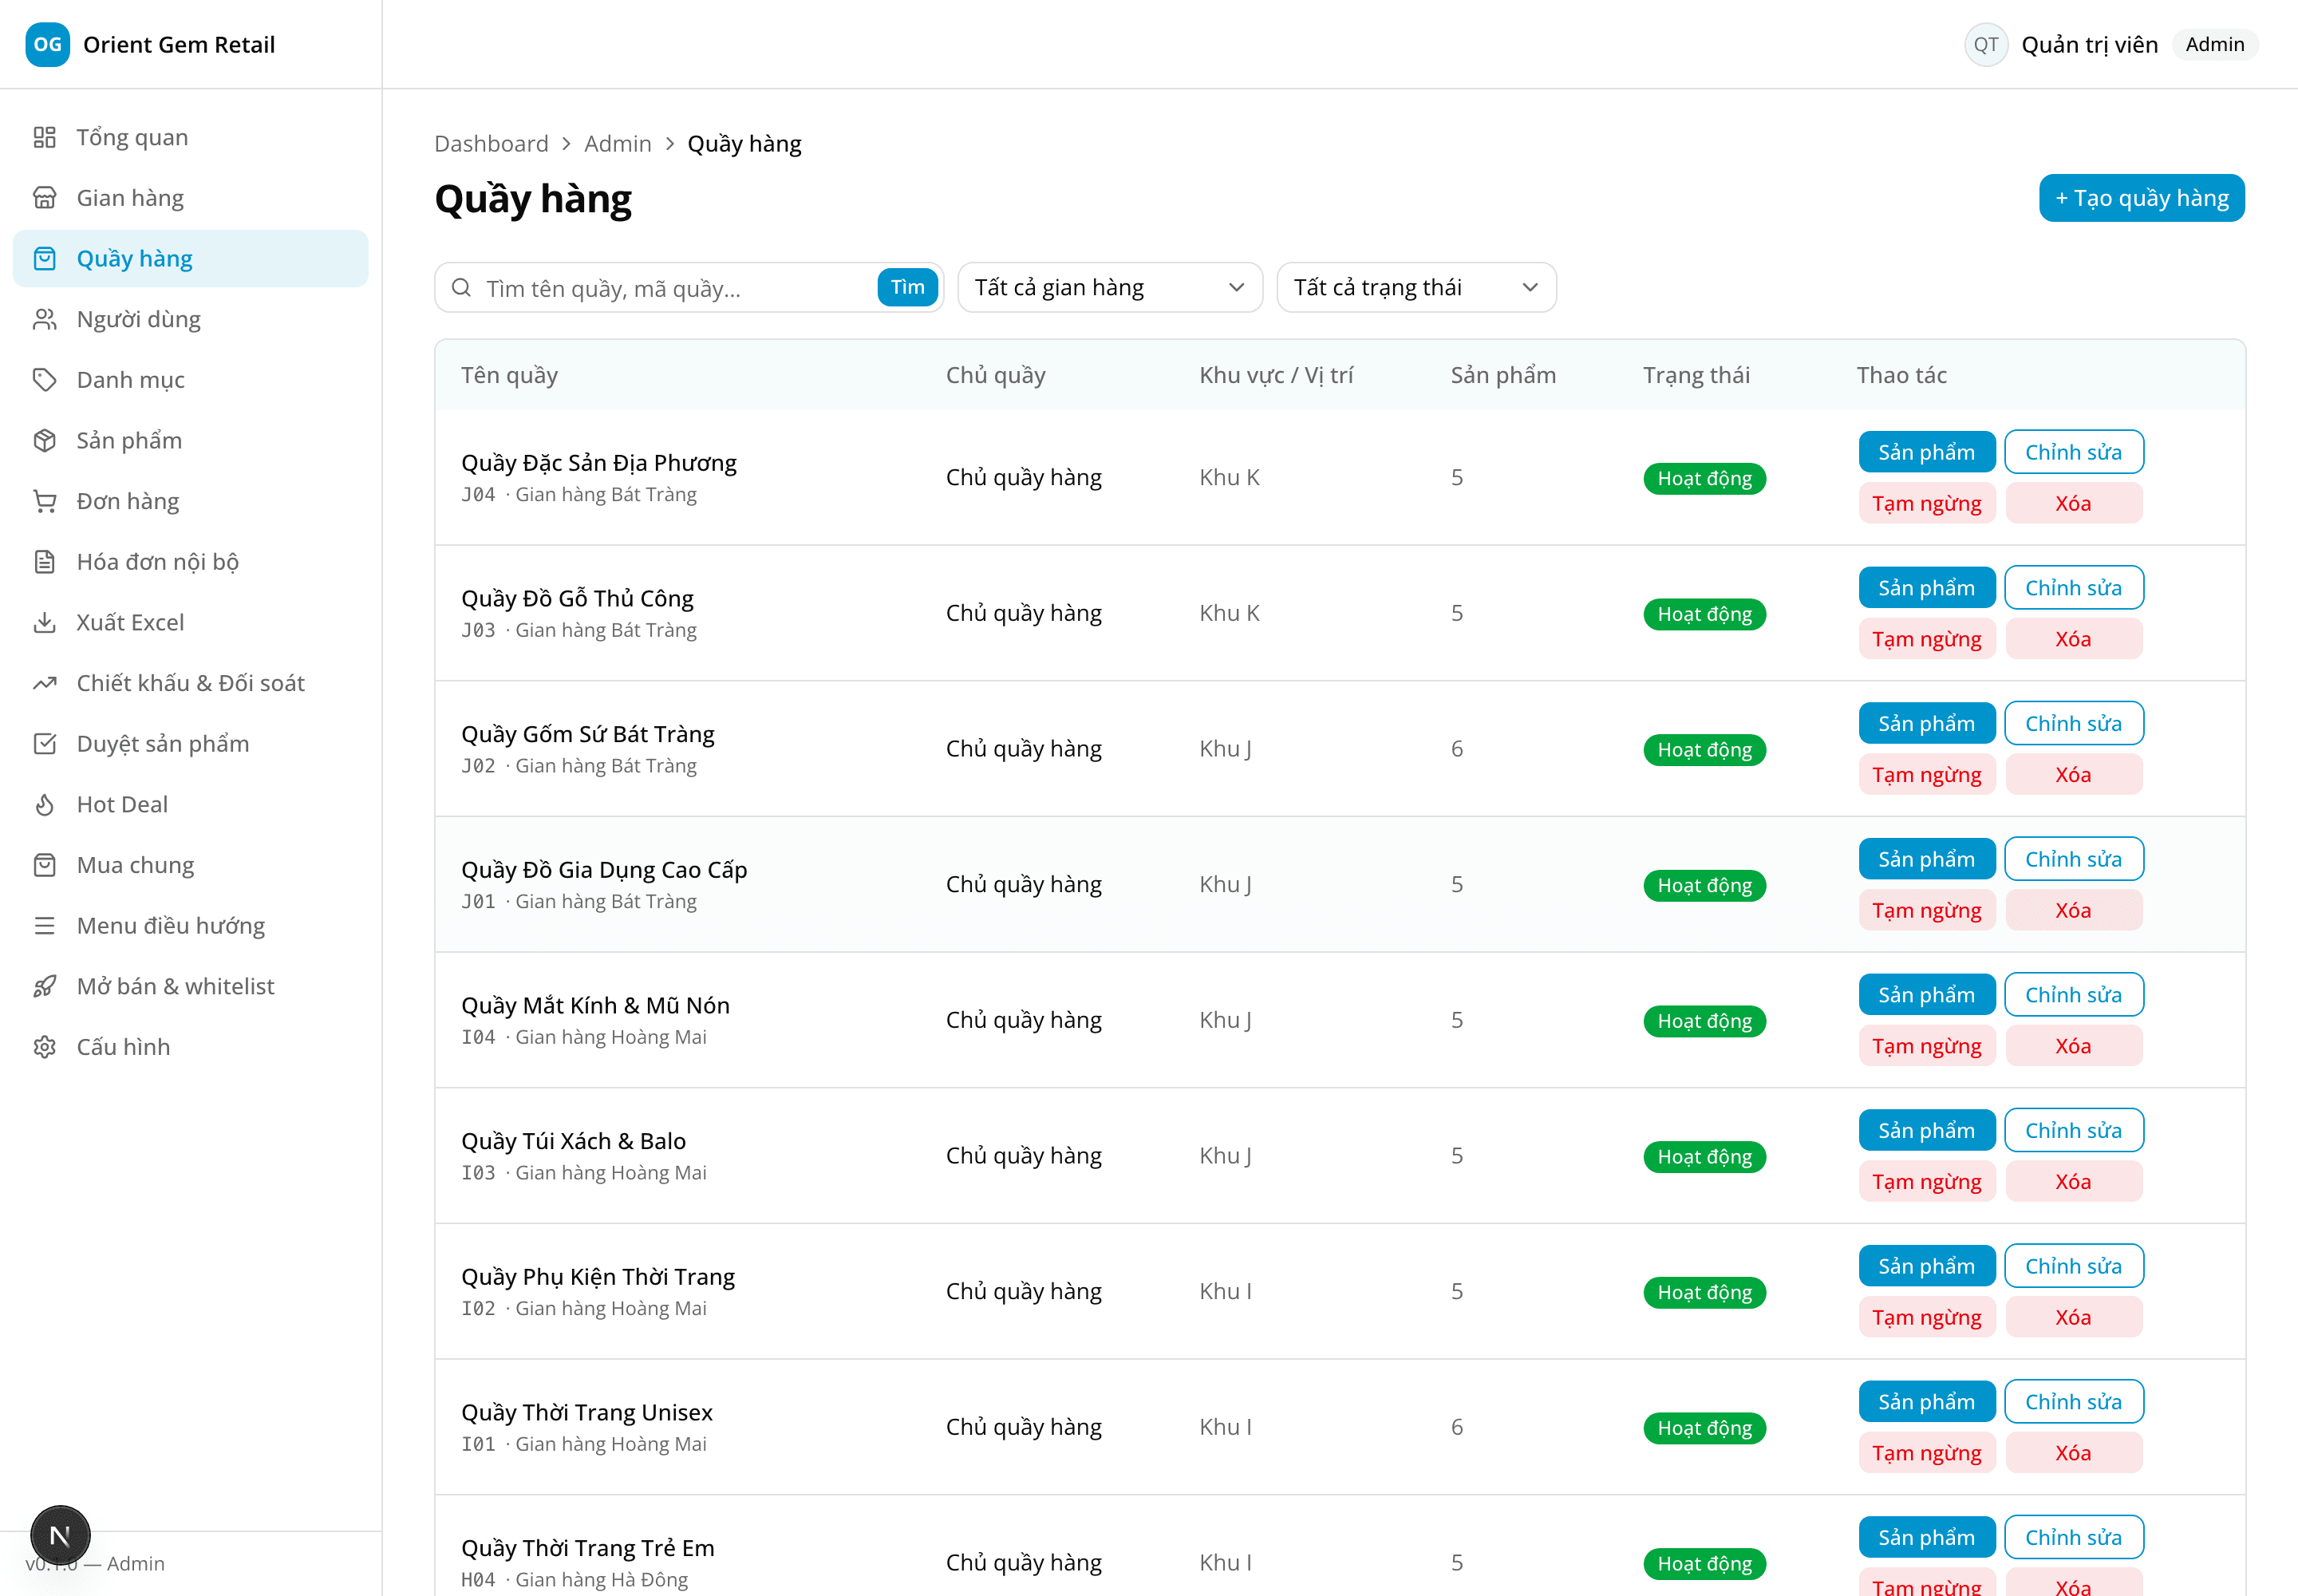Click Orient Gem Retail title
Viewport: 2298px width, 1596px height.
pos(179,44)
